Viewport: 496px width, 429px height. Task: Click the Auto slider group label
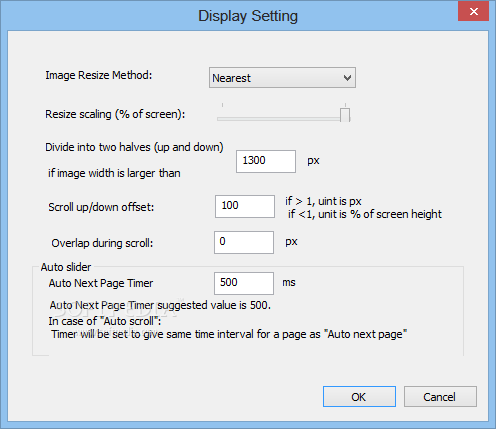tap(66, 267)
